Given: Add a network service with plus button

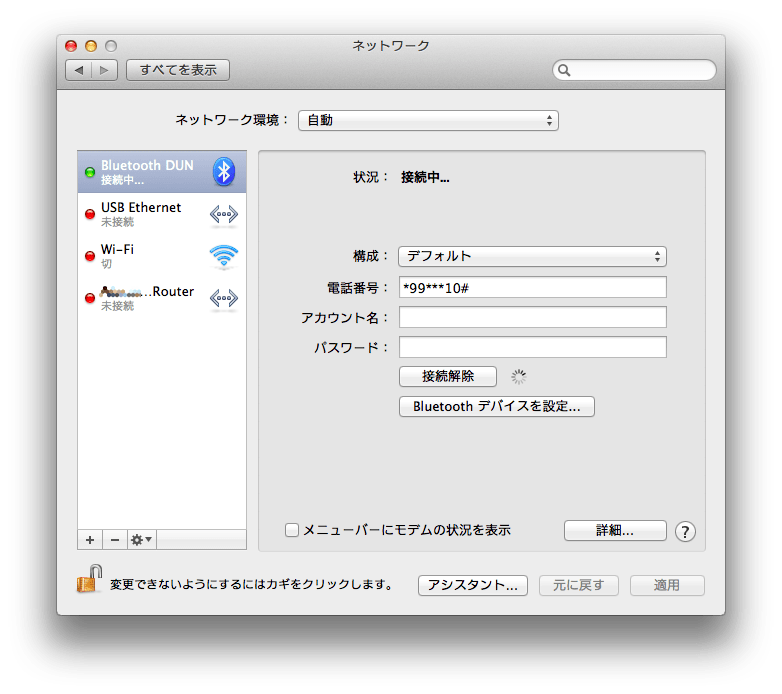Looking at the screenshot, I should tap(90, 540).
